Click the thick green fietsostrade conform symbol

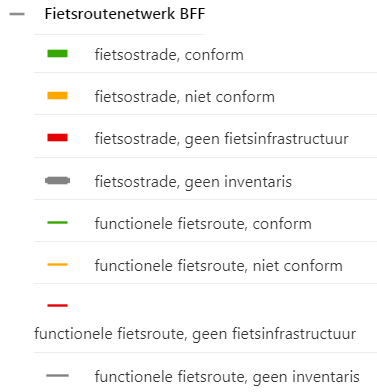[x=57, y=54]
